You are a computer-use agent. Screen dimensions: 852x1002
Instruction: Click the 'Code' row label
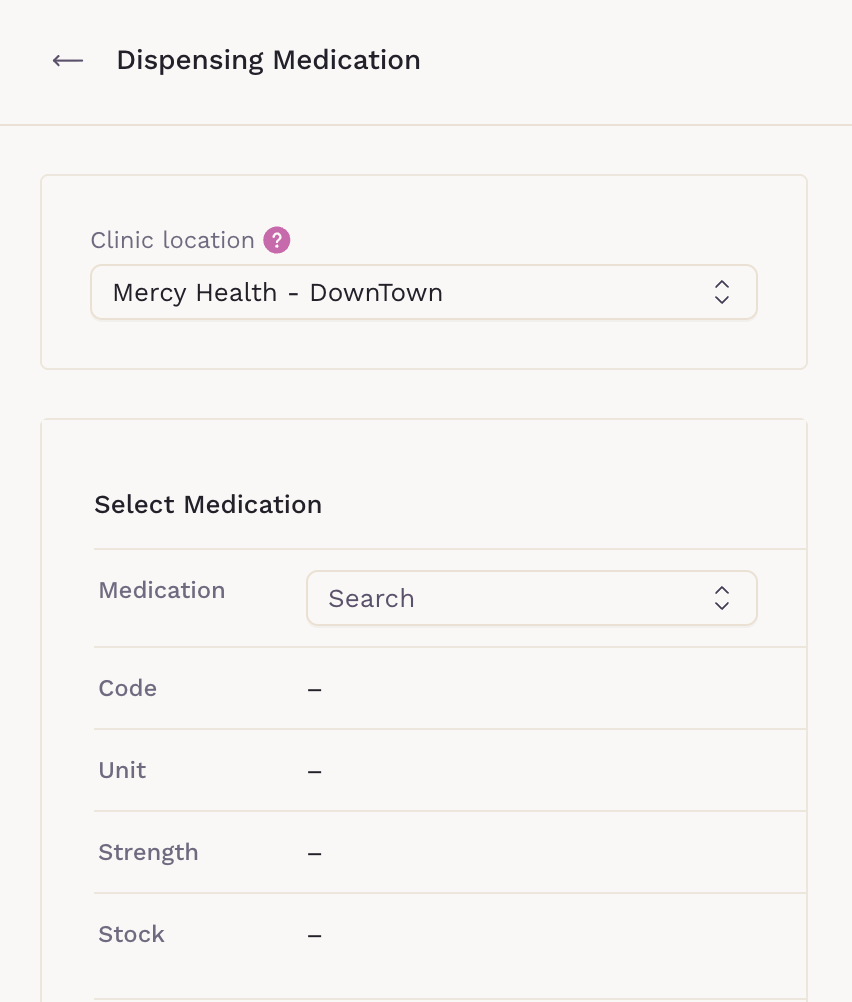tap(127, 688)
